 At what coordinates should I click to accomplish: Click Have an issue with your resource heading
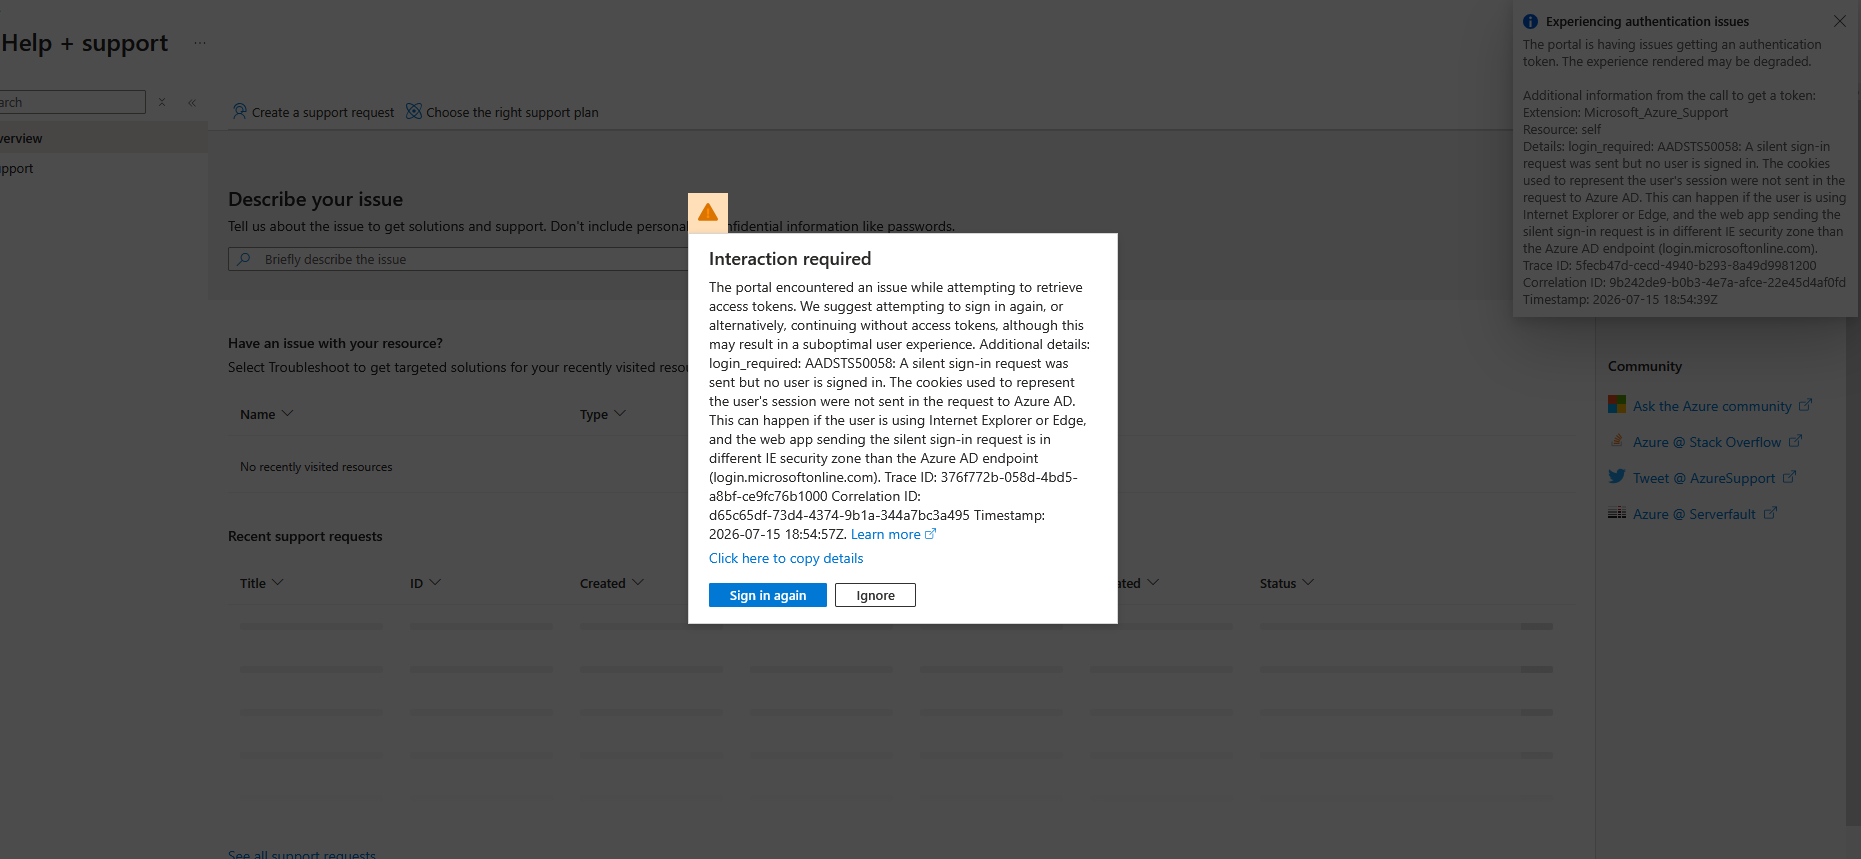(x=335, y=343)
